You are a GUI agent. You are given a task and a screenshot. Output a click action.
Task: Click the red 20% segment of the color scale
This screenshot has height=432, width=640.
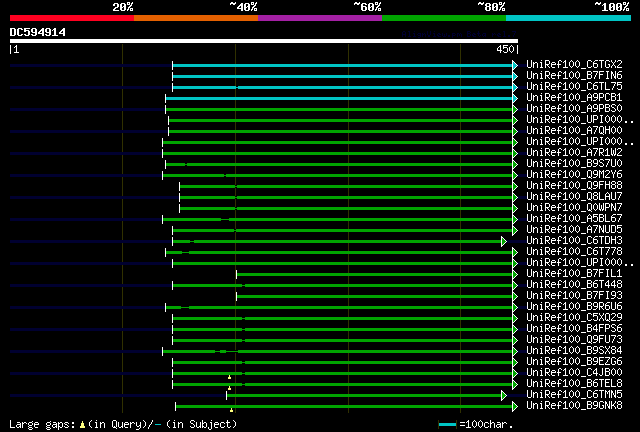pyautogui.click(x=72, y=18)
